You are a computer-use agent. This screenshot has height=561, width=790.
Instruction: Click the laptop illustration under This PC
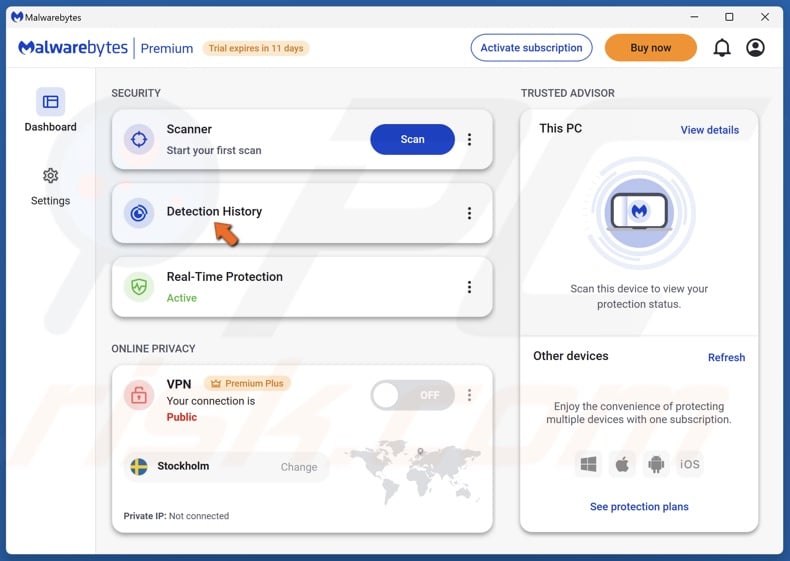639,212
